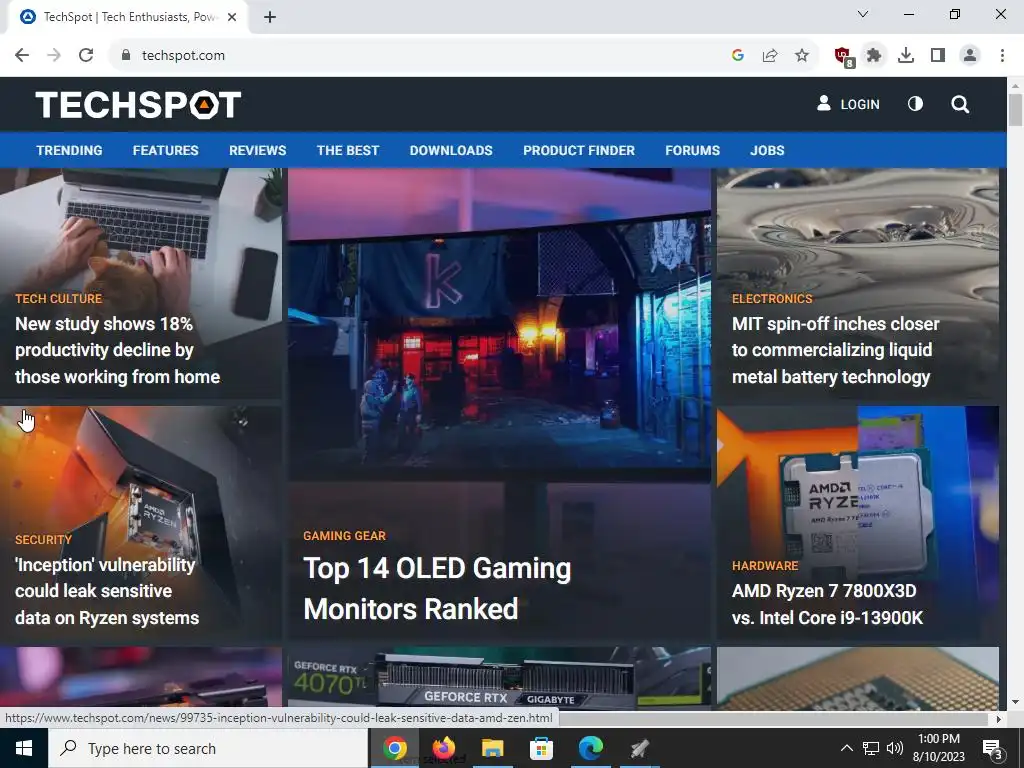Select the TechSpot browser tab

pyautogui.click(x=128, y=17)
